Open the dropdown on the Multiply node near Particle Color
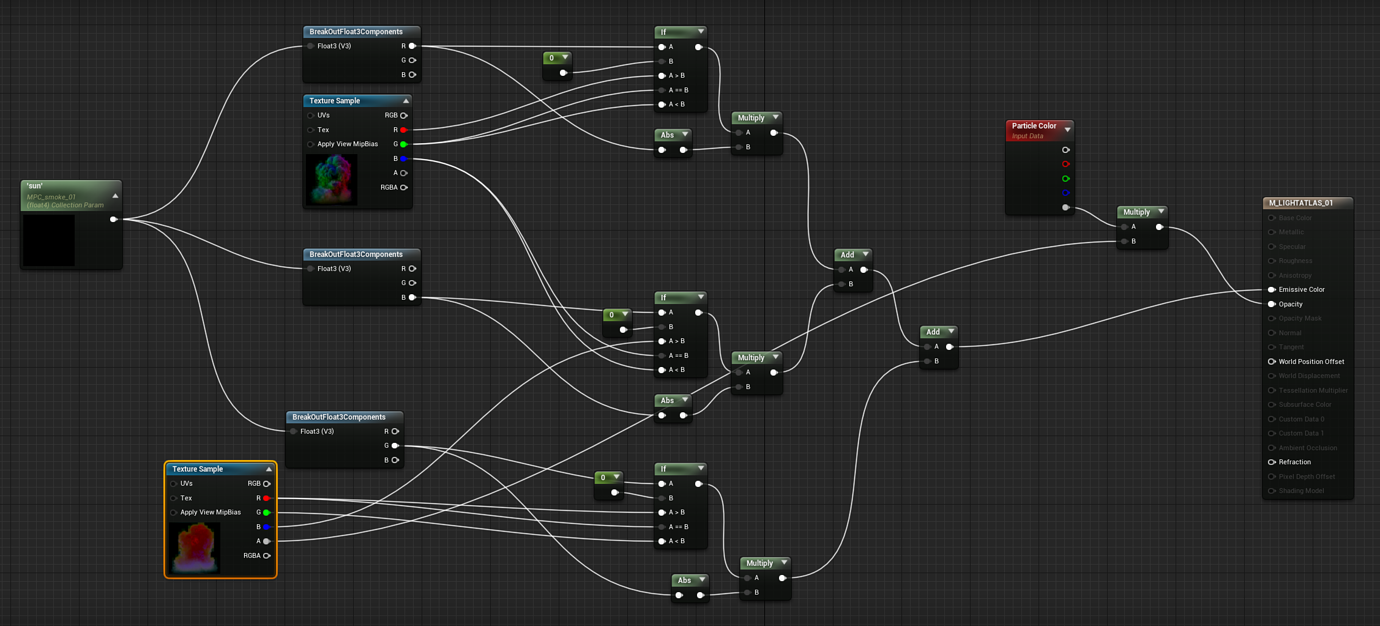The width and height of the screenshot is (1380, 626). tap(1162, 211)
